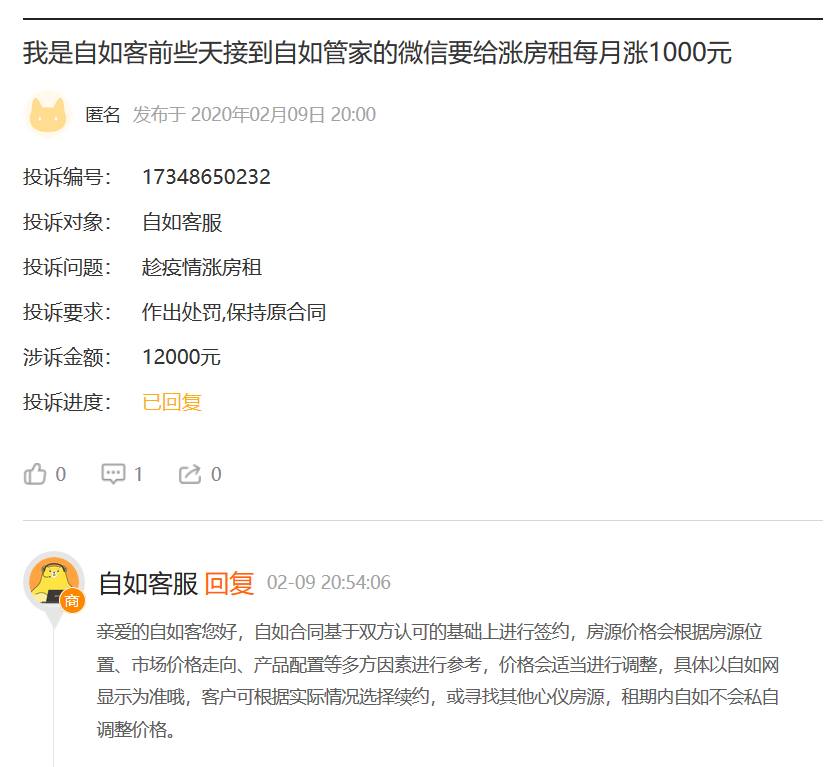
Task: Open complaint title about 涨1000元
Action: pyautogui.click(x=377, y=53)
